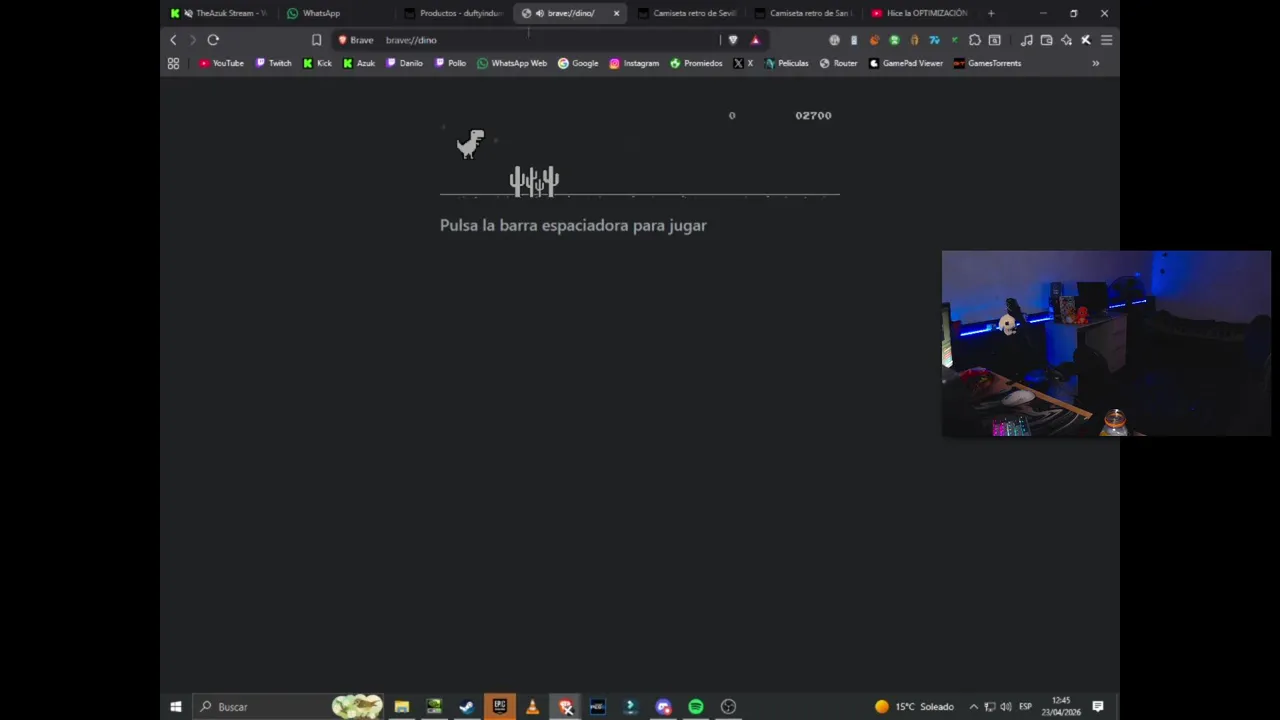Viewport: 1280px width, 720px height.
Task: Open the apps grid in bookmarks bar
Action: tap(173, 63)
